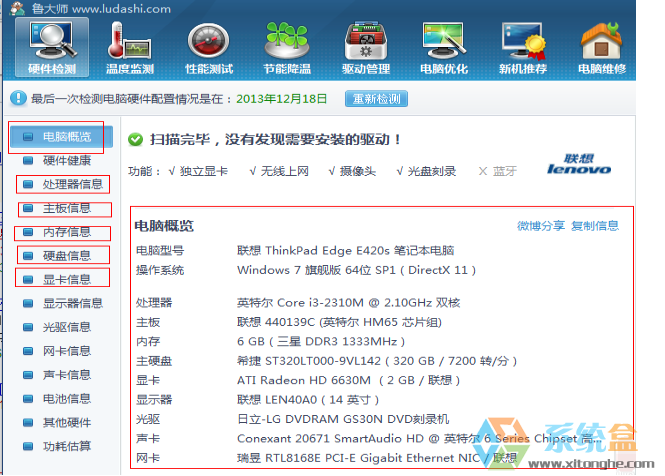Click the 无线上网 feature label
Image resolution: width=665 pixels, height=476 pixels.
[x=284, y=171]
